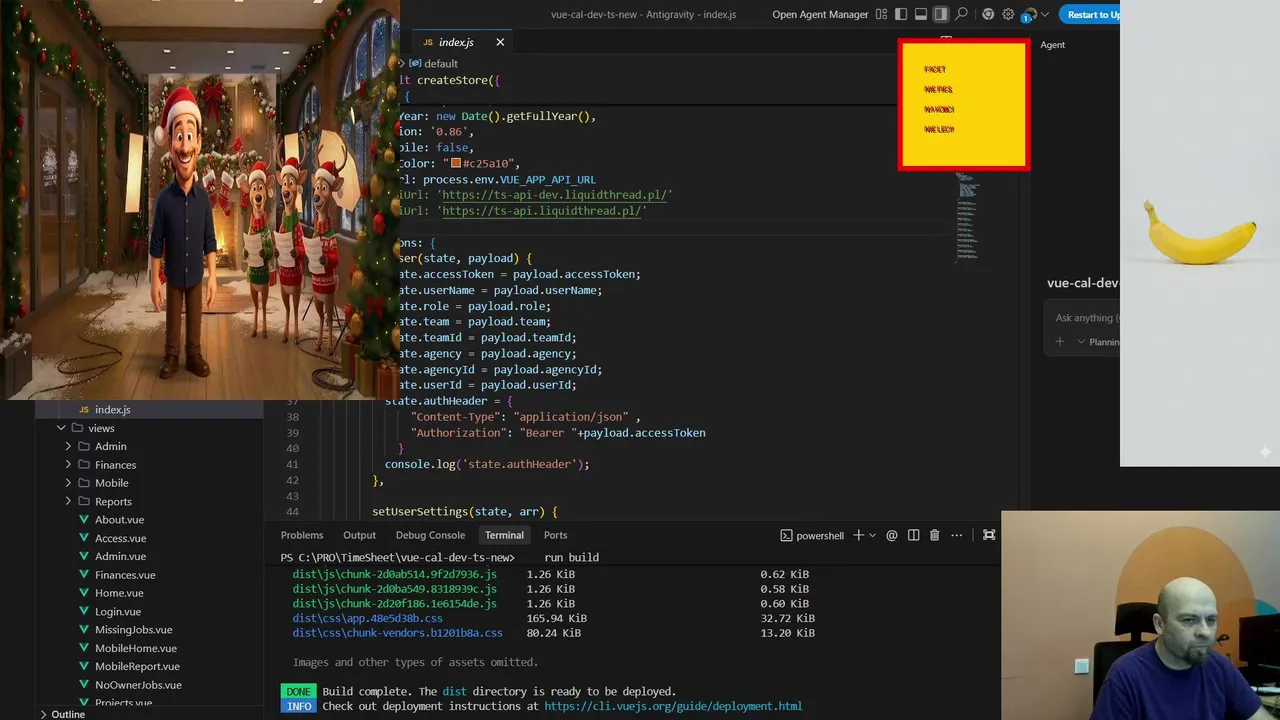The width and height of the screenshot is (1280, 720).
Task: Click the account avatar with notification badge
Action: pos(1029,14)
